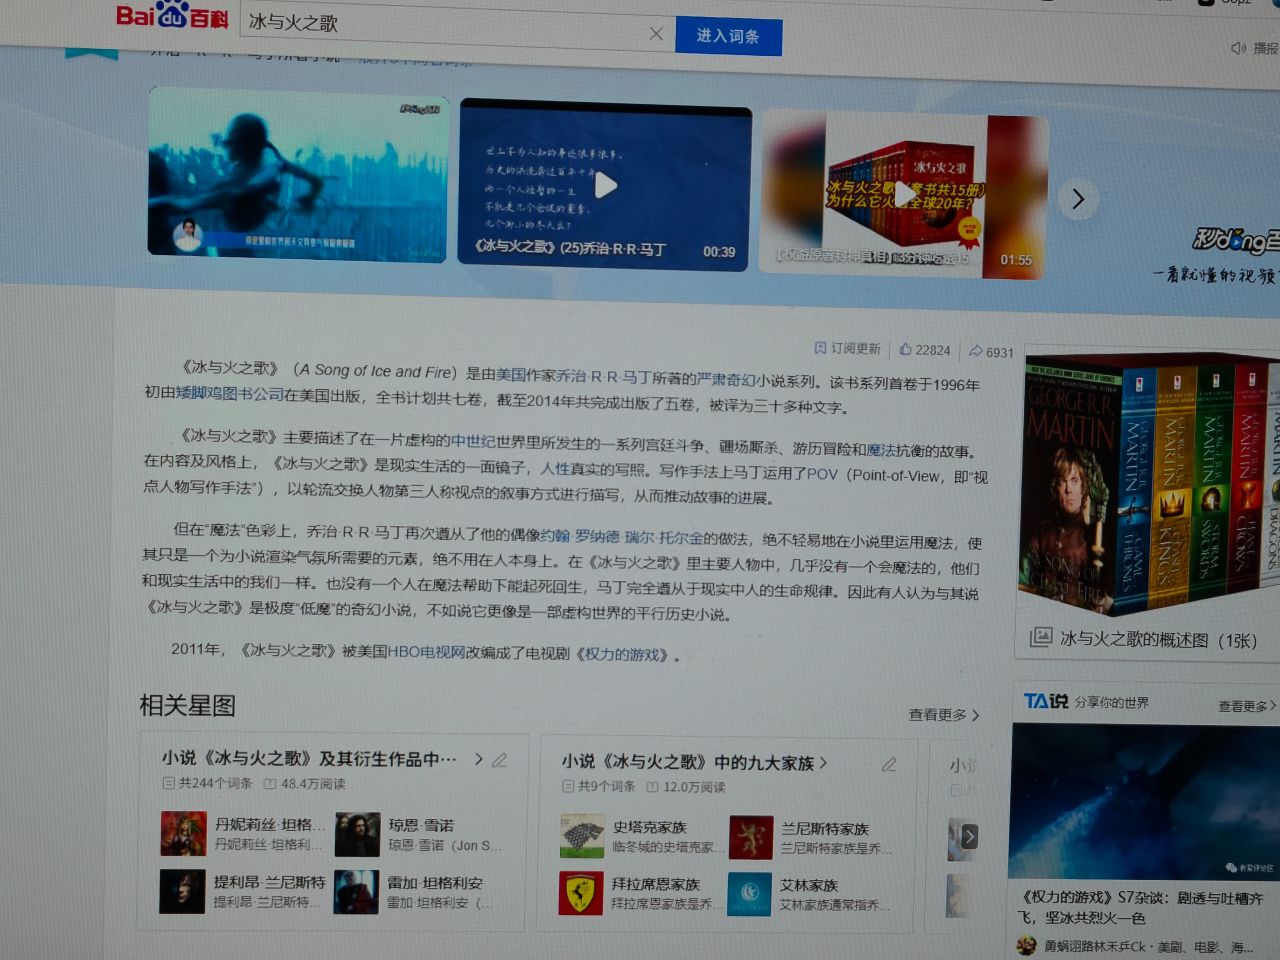Screen dimensions: 1280x960
Task: Open the 约翰·罗纳德·瑞尔·托尔金 link
Action: [x=622, y=537]
